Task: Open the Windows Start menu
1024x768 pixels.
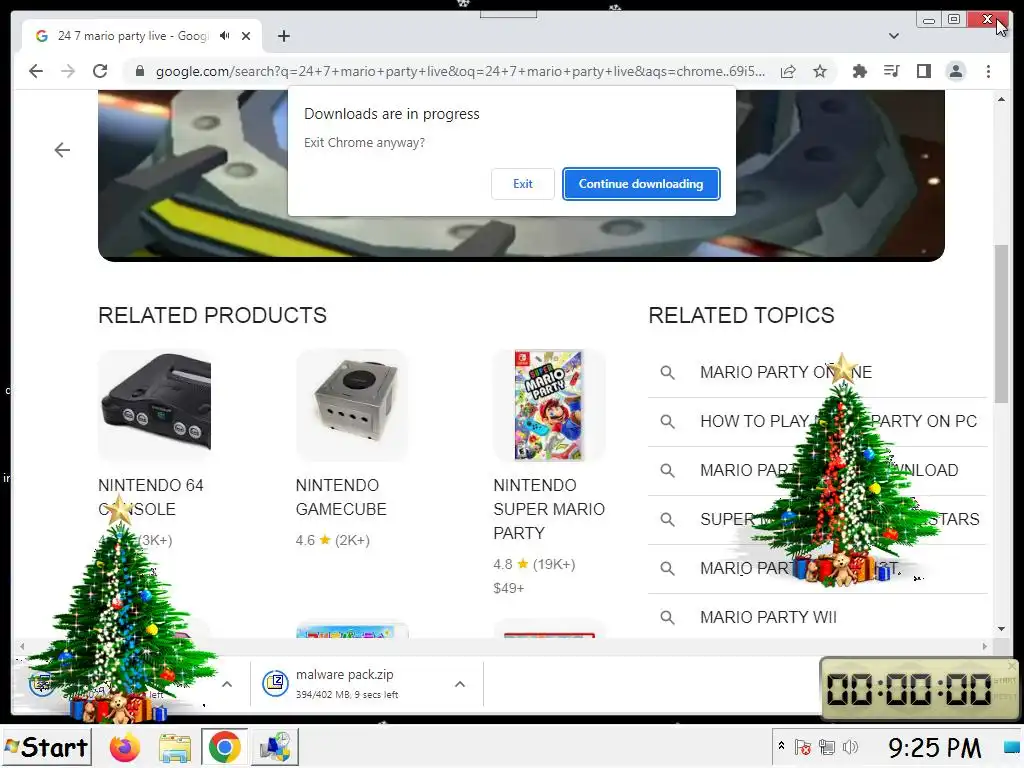Action: 46,747
